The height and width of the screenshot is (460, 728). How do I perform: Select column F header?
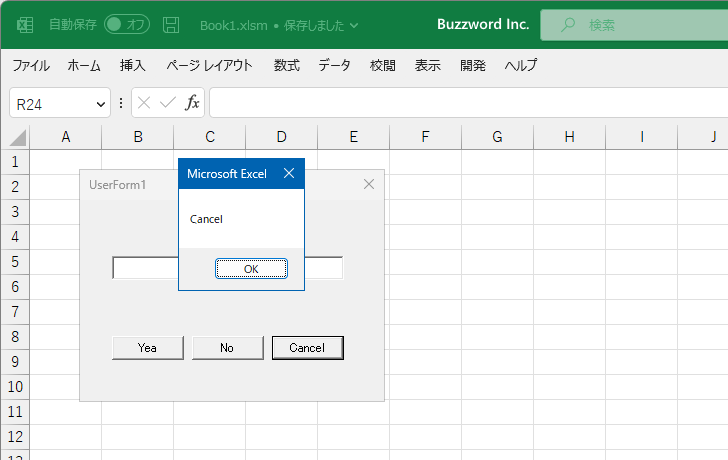pos(425,137)
